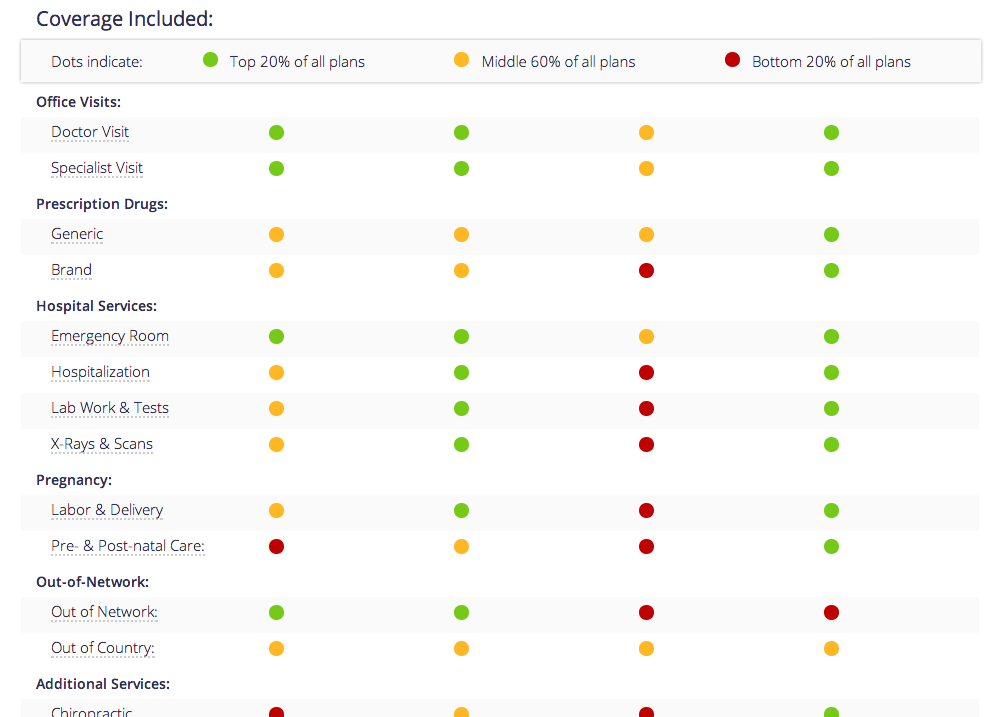Click the Prescription Drugs section heading
The width and height of the screenshot is (989, 717).
point(102,204)
